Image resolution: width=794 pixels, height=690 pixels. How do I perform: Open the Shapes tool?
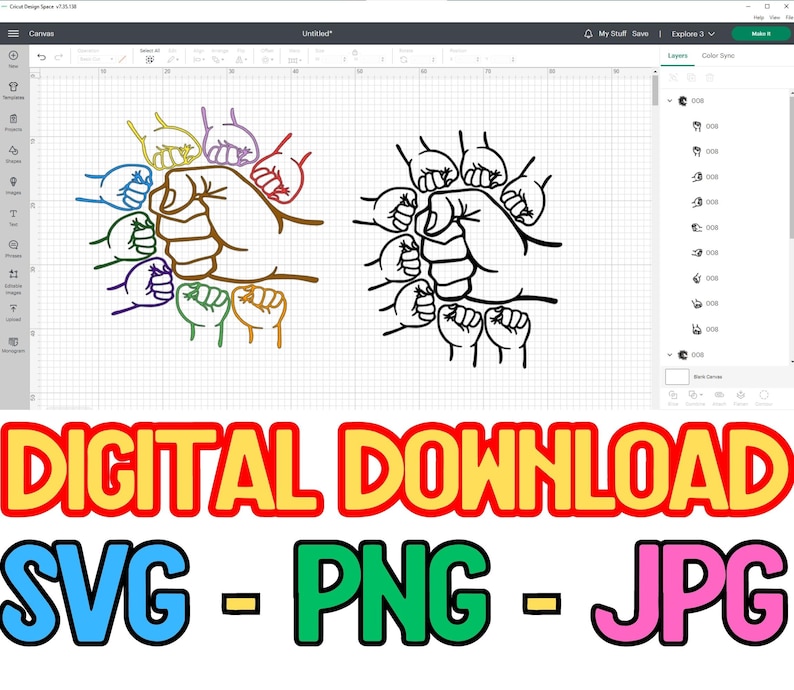point(14,154)
